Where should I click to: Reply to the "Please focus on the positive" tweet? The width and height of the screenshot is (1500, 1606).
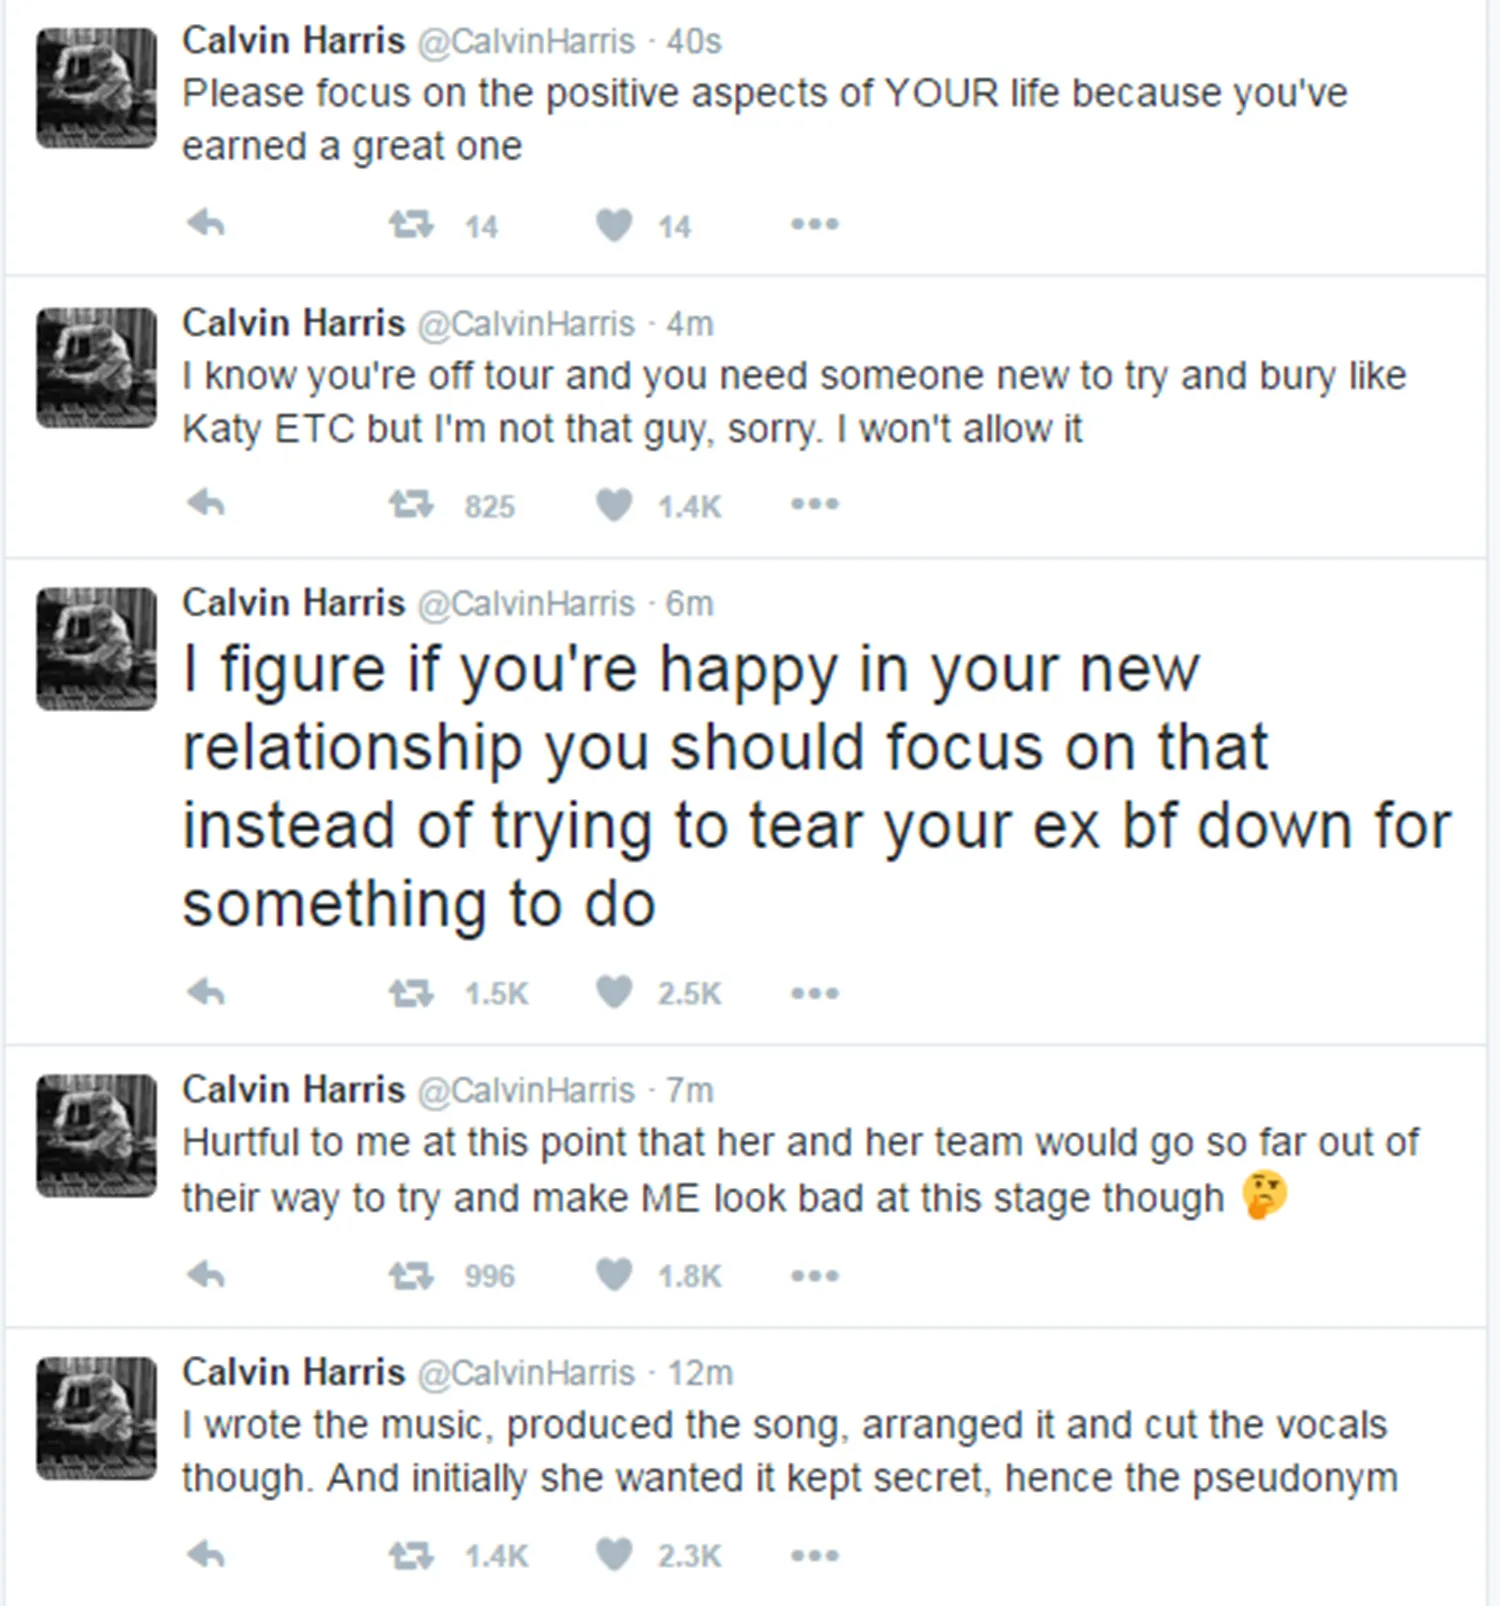[206, 224]
